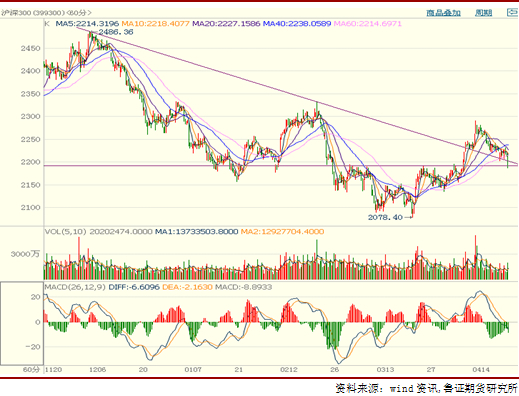Image resolution: width=519 pixels, height=396 pixels.
Task: Click the volume value 20202474.0000
Action: pyautogui.click(x=121, y=232)
